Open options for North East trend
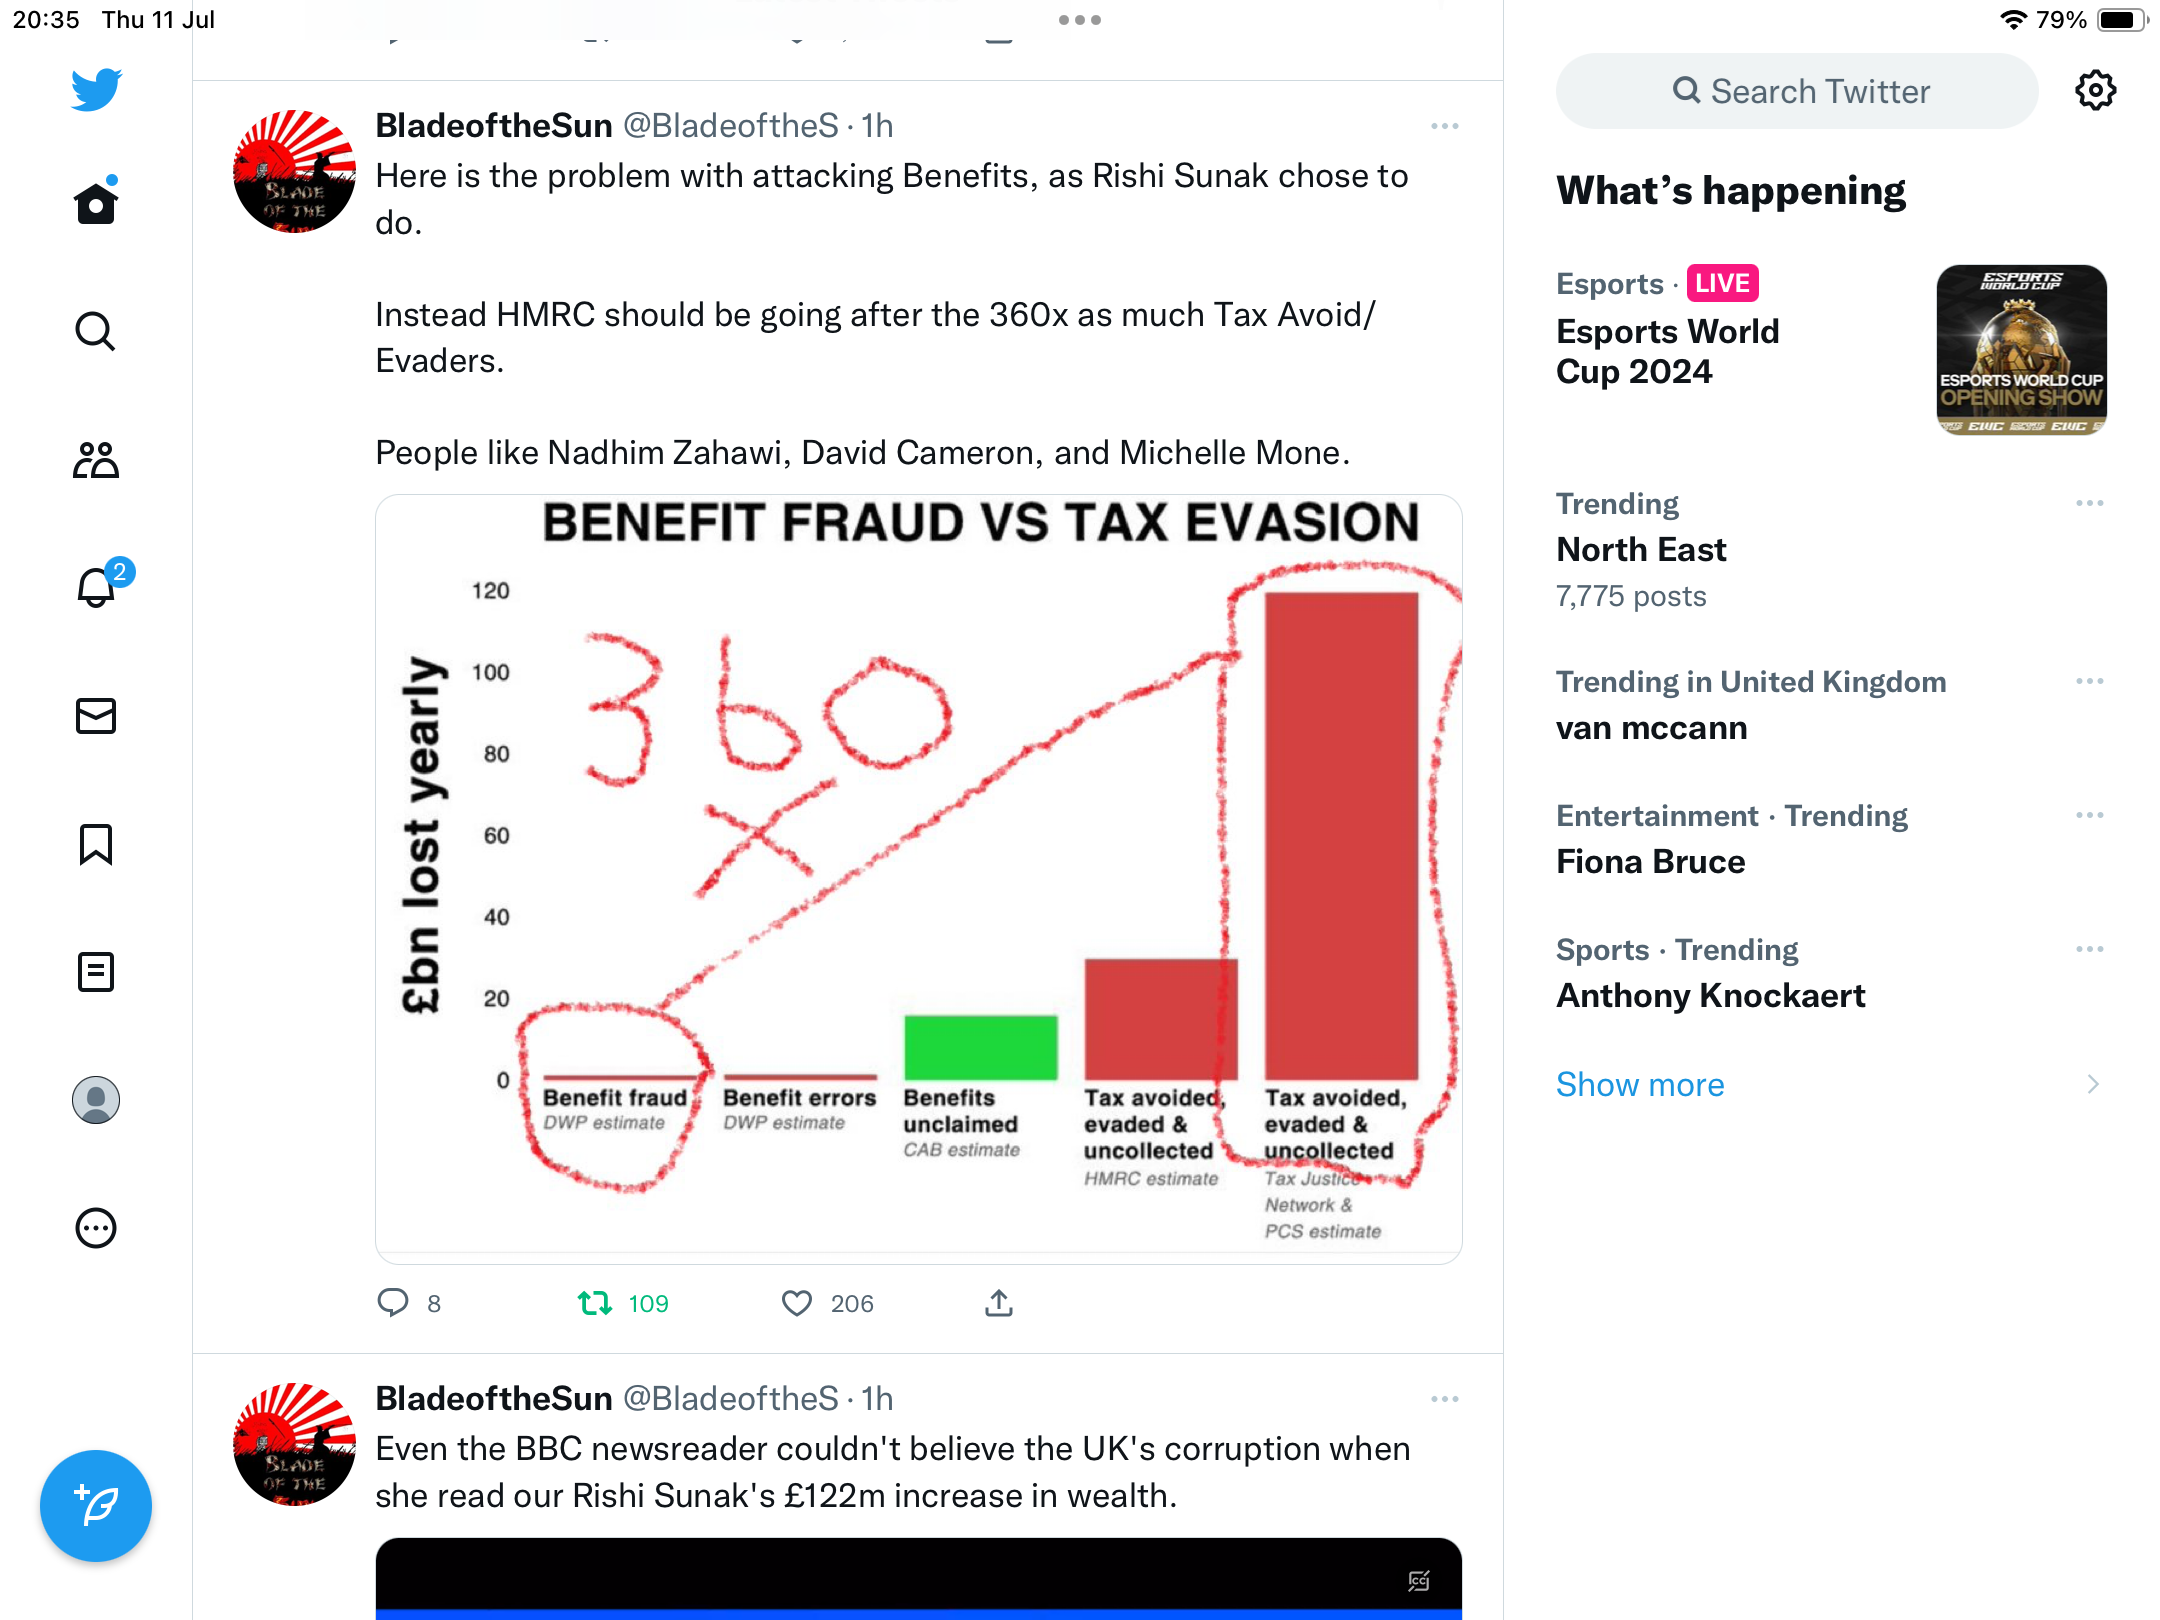Viewport: 2160px width, 1620px height. [x=2089, y=503]
